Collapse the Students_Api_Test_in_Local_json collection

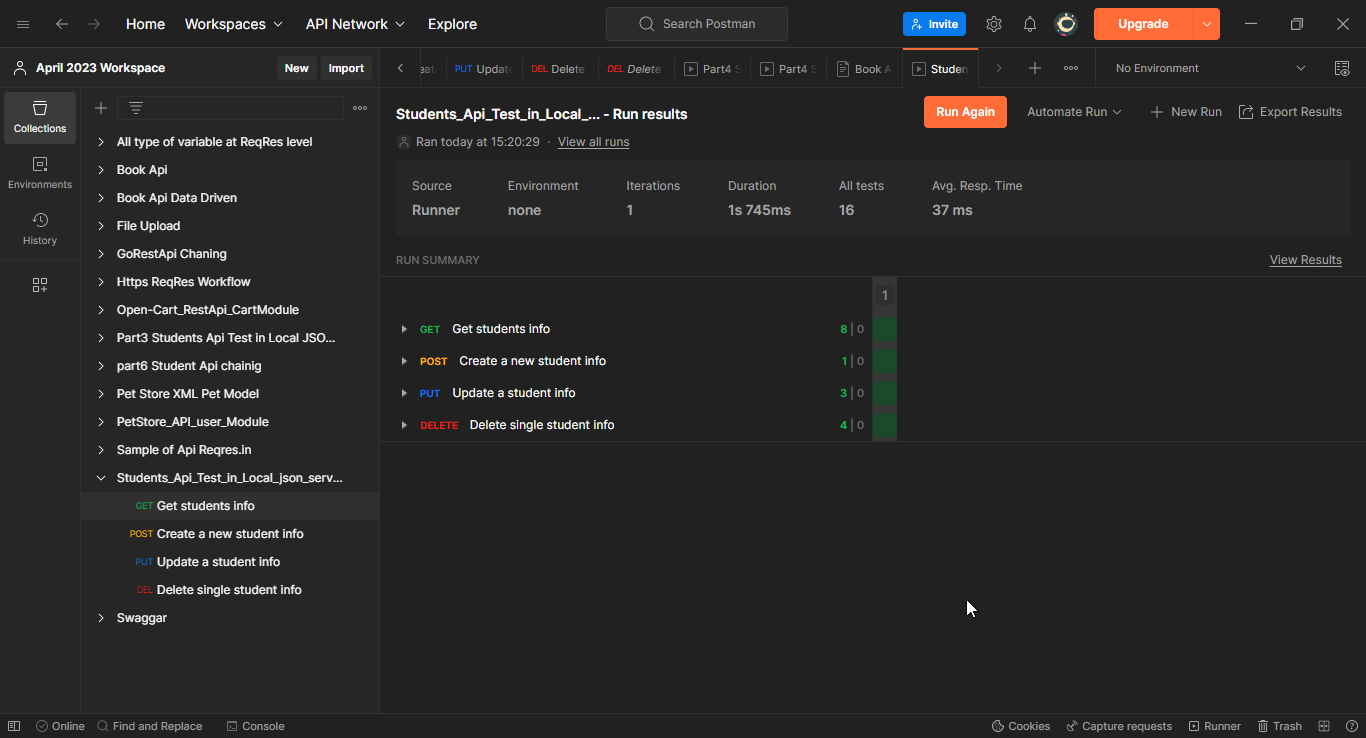[x=100, y=477]
